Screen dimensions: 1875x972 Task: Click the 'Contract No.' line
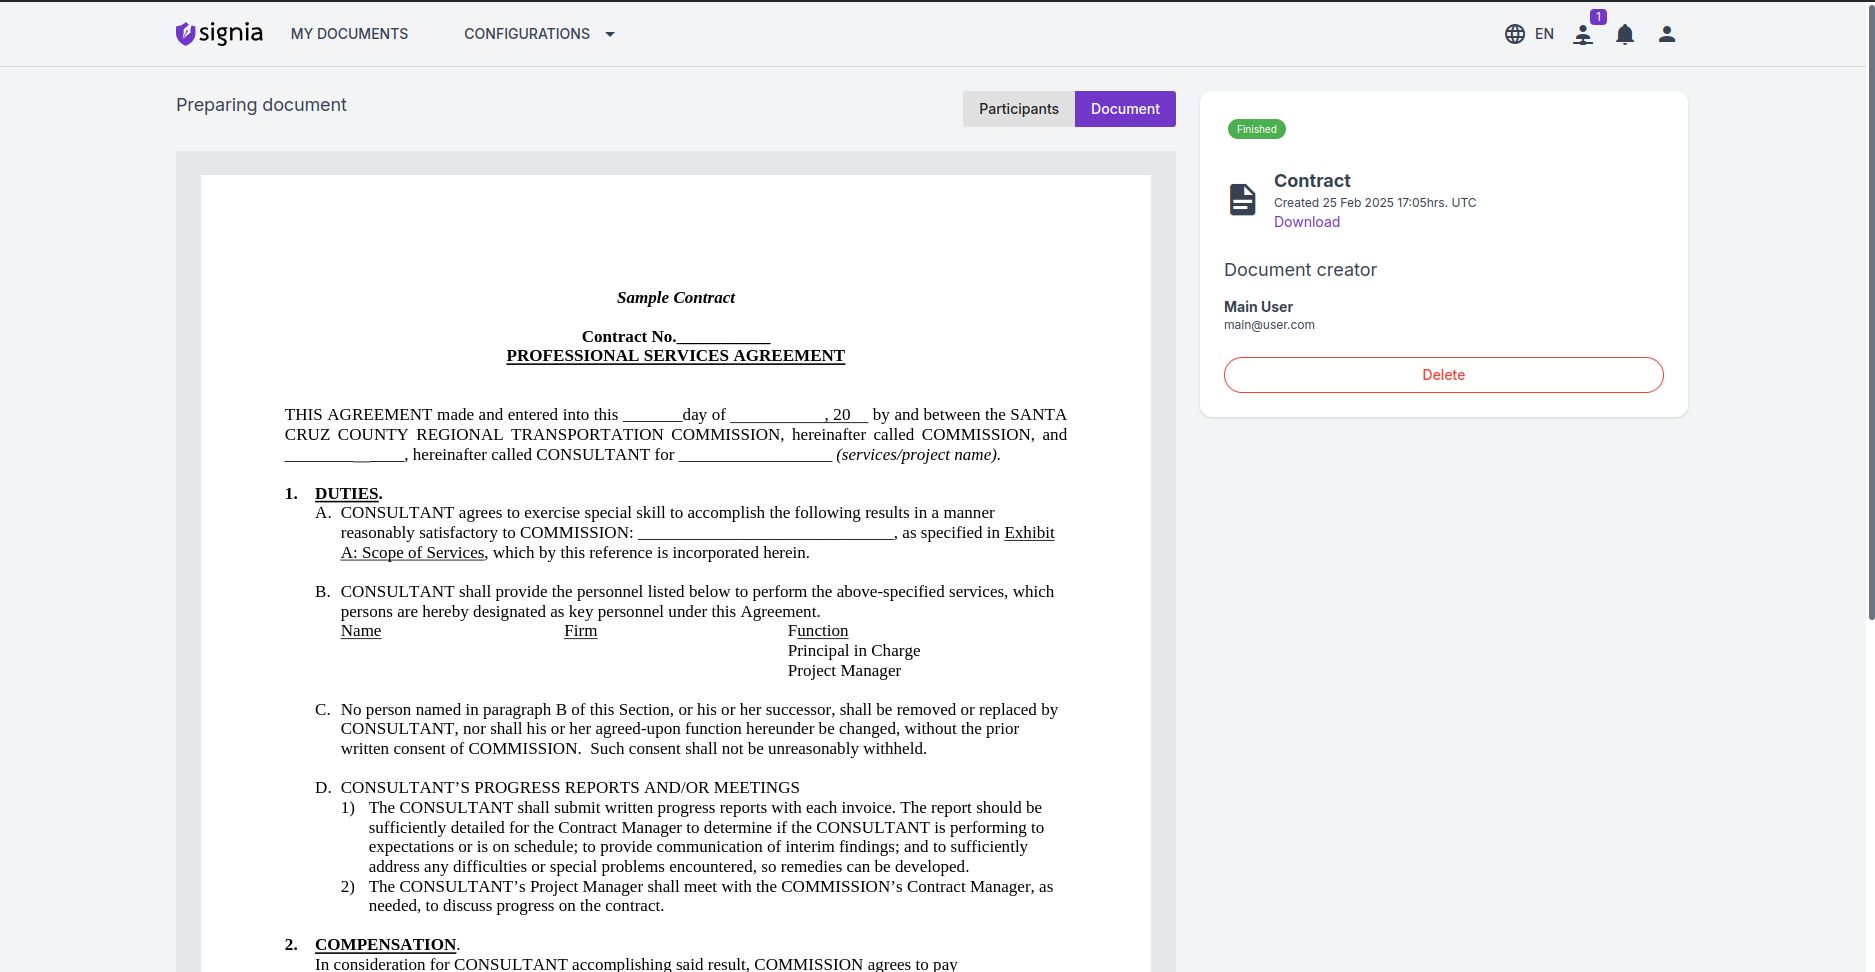point(676,337)
